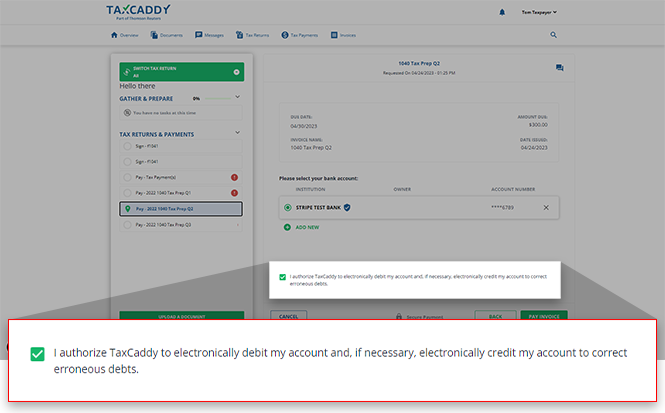Image resolution: width=665 pixels, height=413 pixels.
Task: Click the TaxCaddy logo
Action: coord(138,11)
